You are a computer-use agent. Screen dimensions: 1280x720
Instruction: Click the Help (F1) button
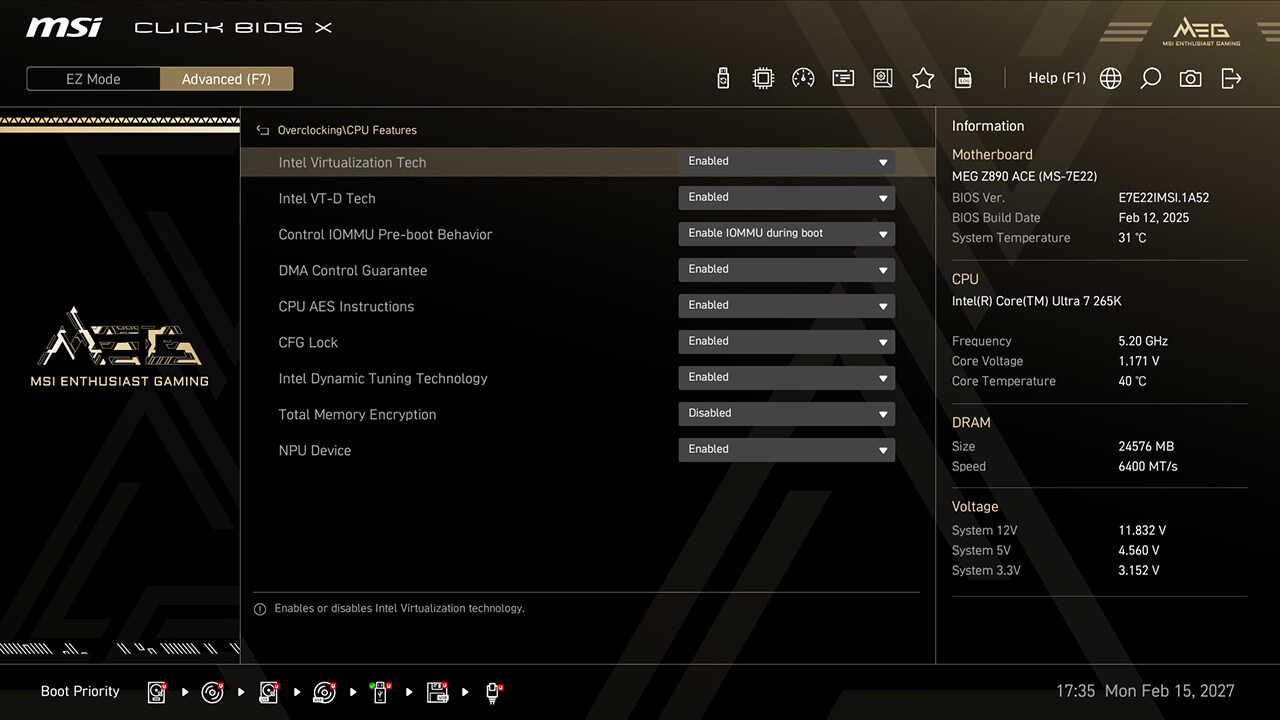[x=1056, y=78]
